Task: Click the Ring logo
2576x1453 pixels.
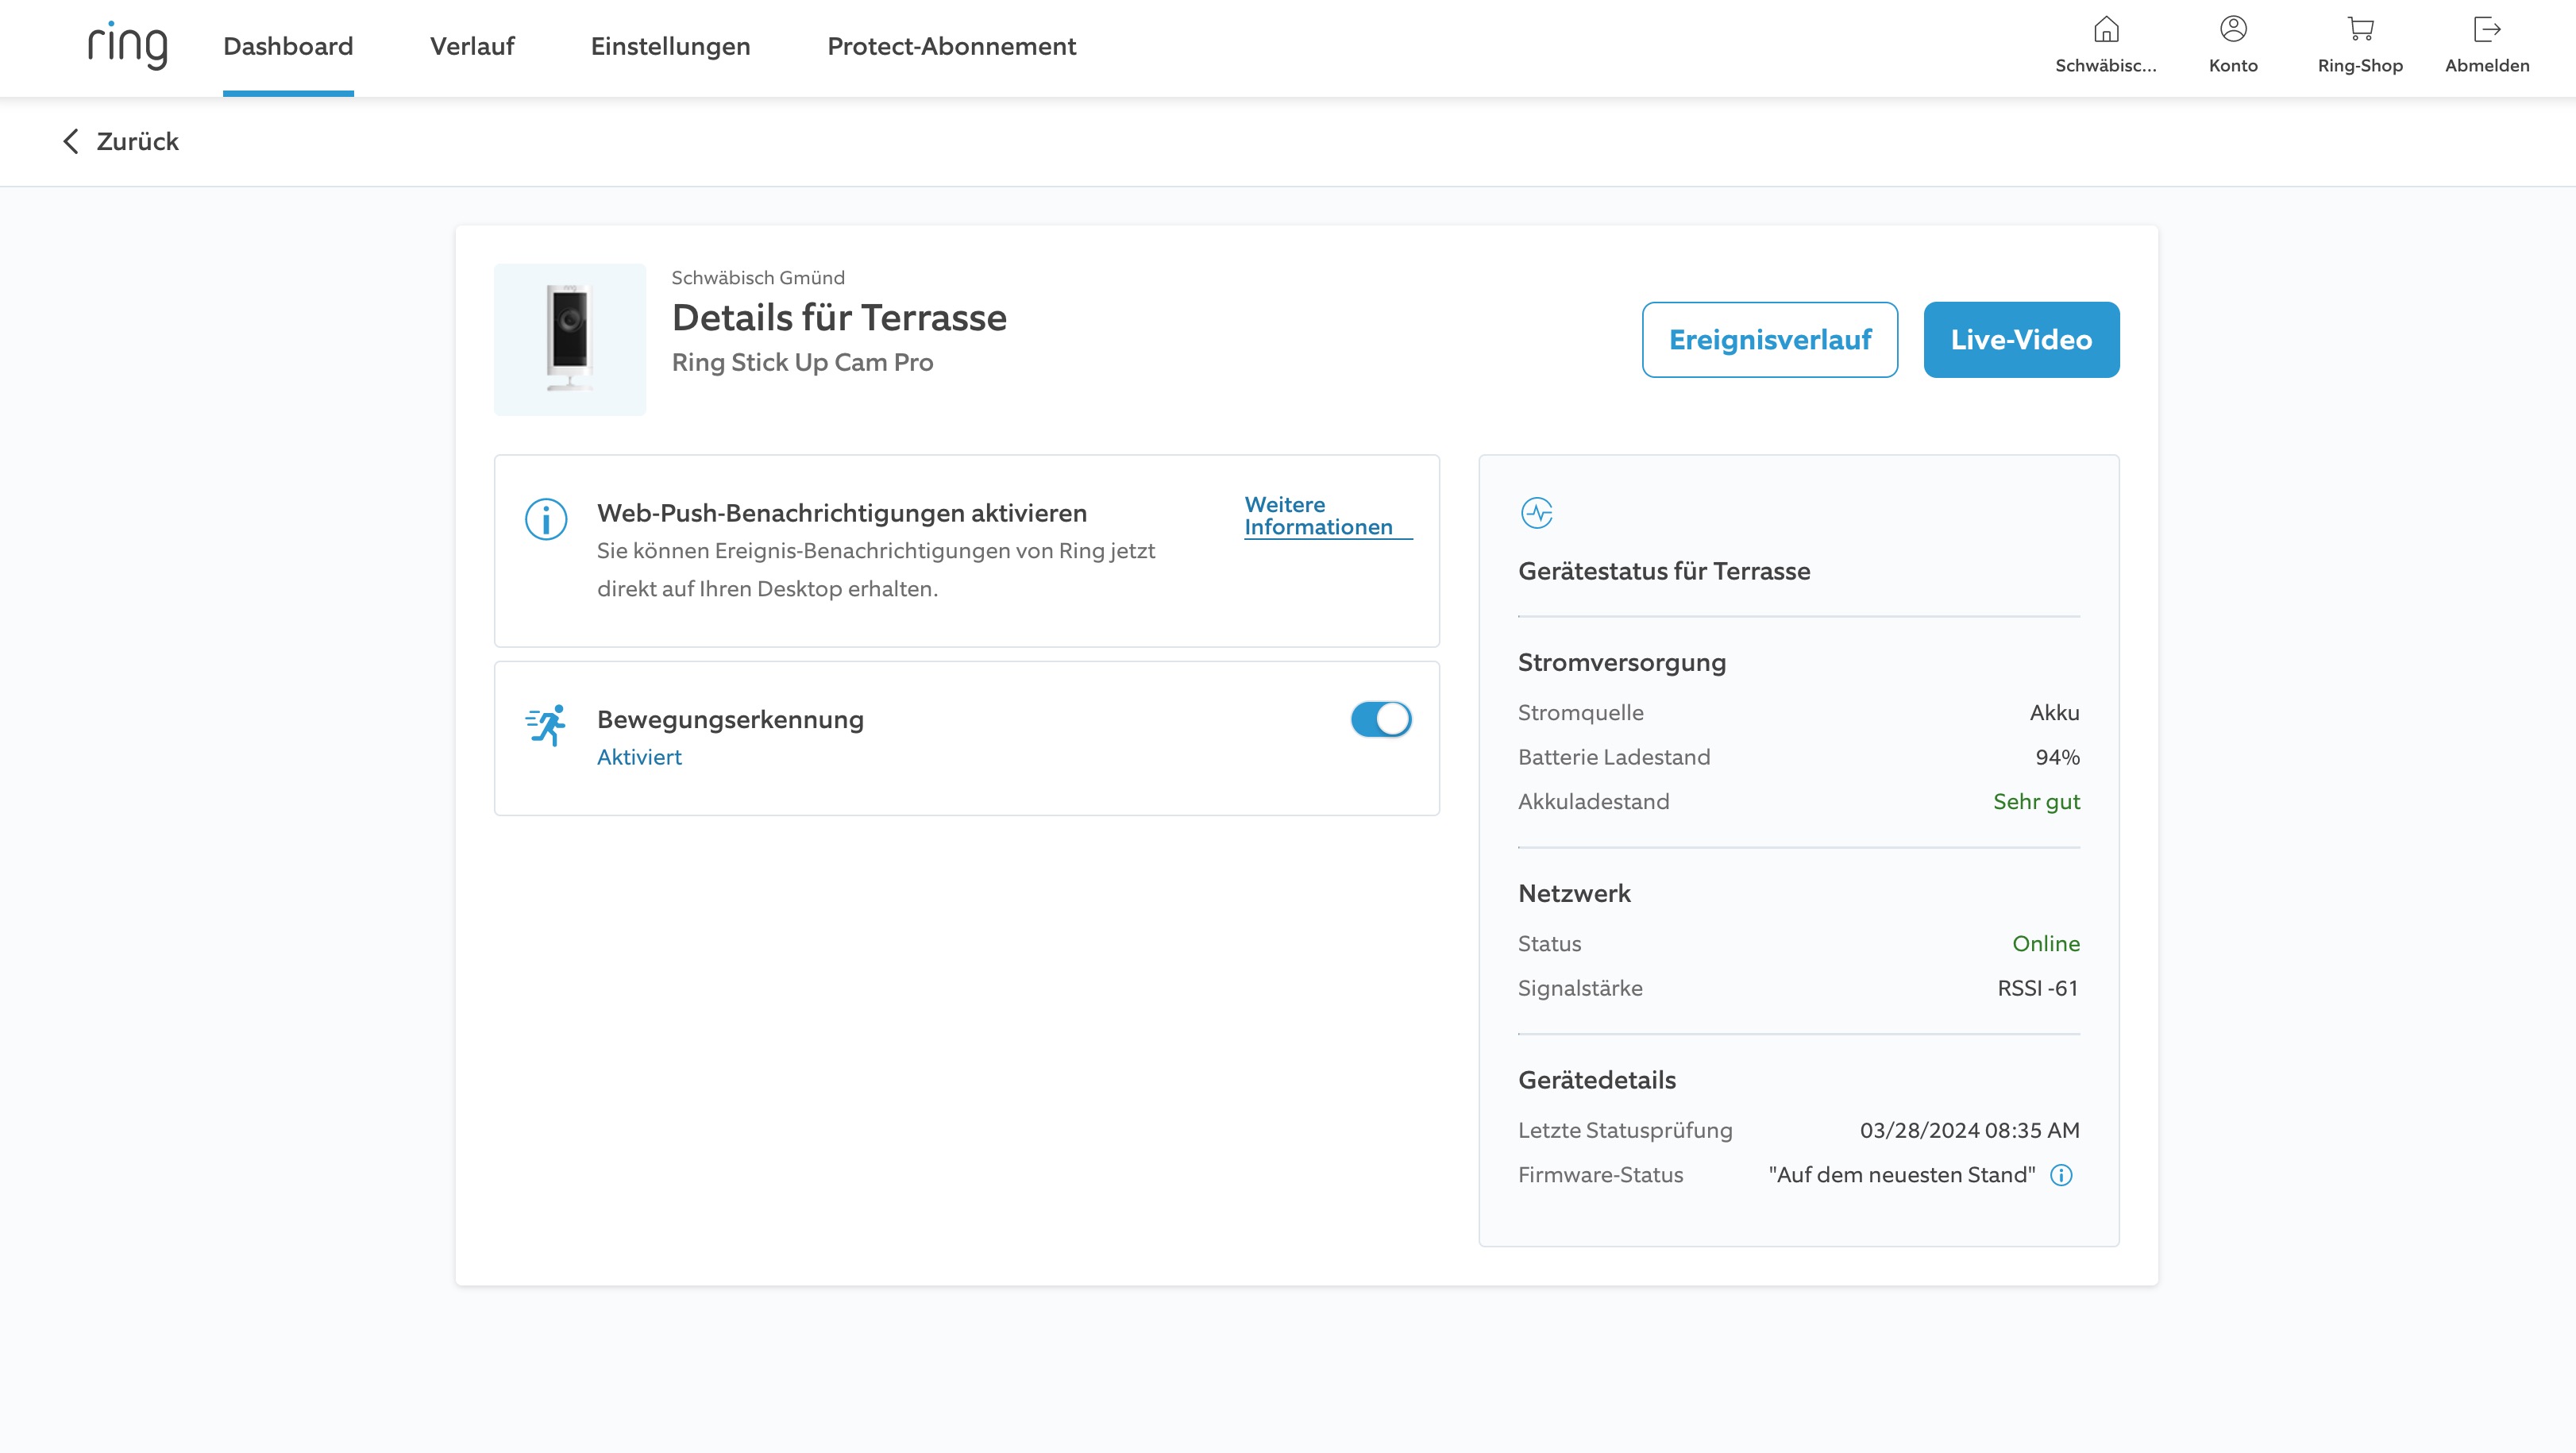Action: pyautogui.click(x=127, y=46)
